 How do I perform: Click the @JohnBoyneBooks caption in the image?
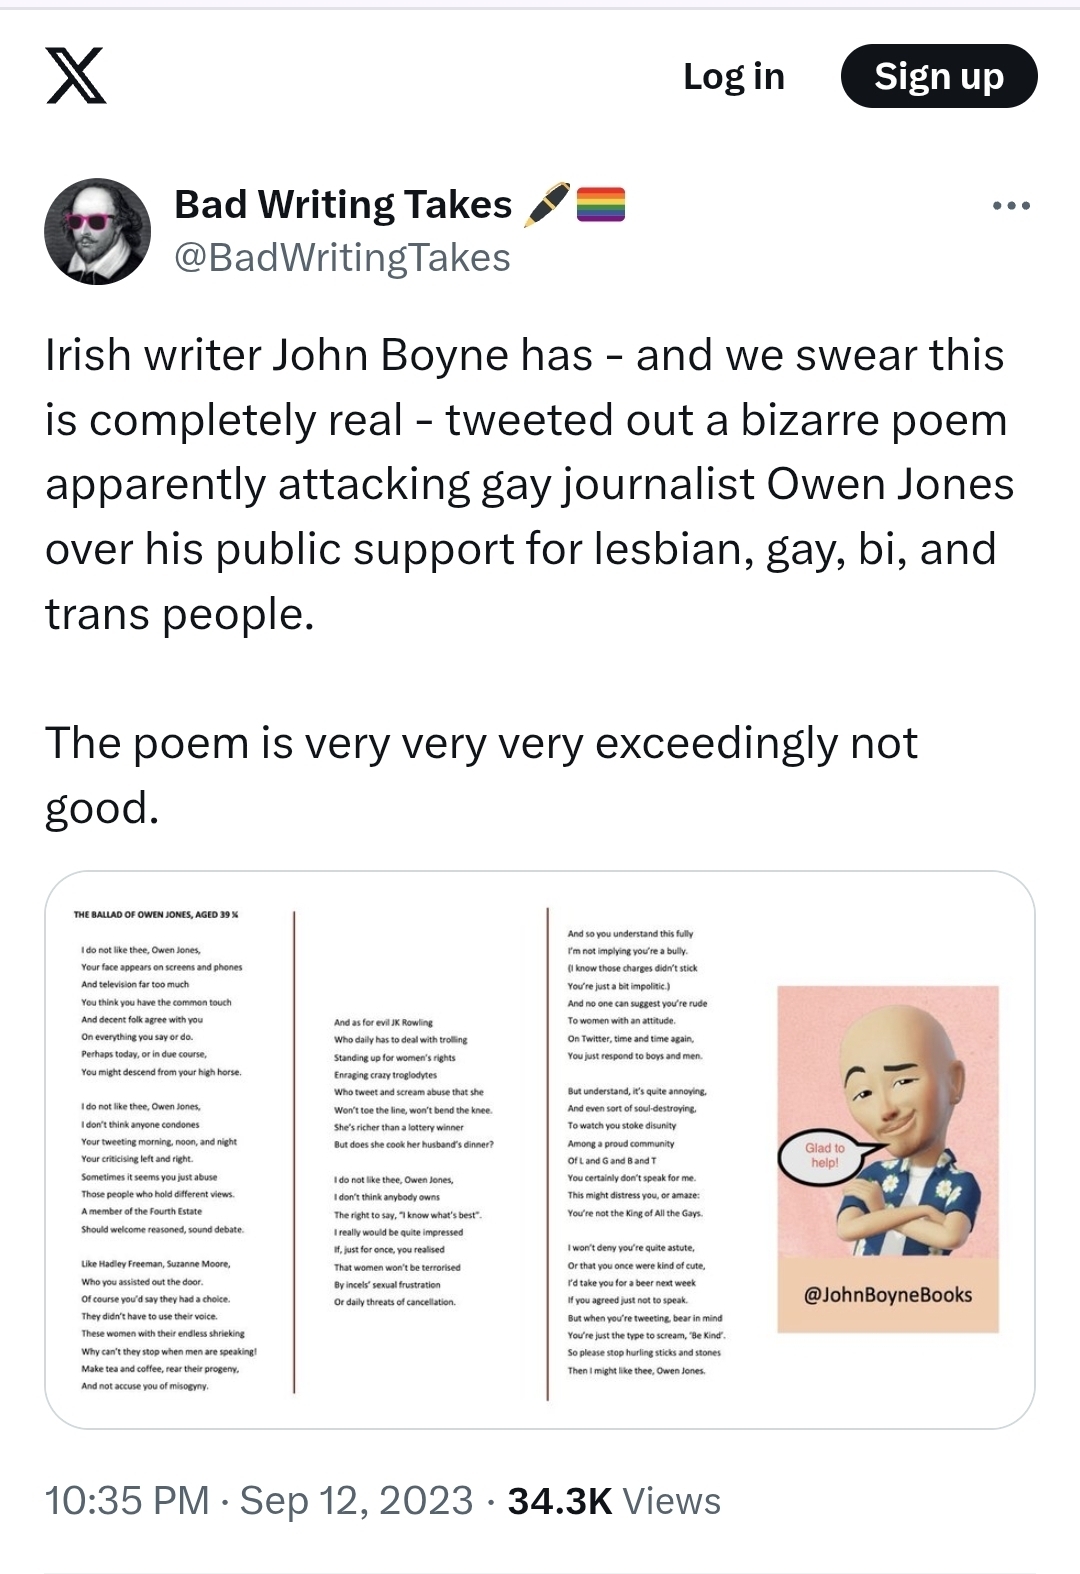pos(888,1295)
